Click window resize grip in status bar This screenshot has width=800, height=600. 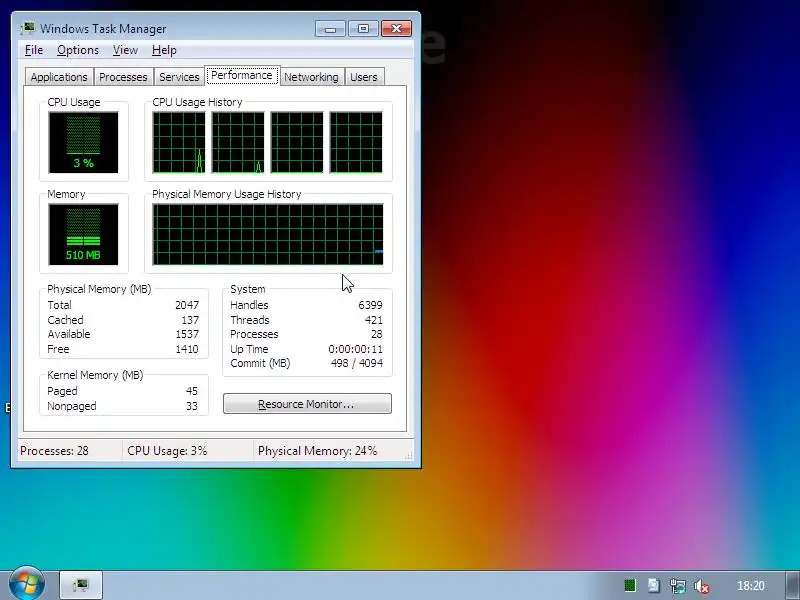coord(409,456)
